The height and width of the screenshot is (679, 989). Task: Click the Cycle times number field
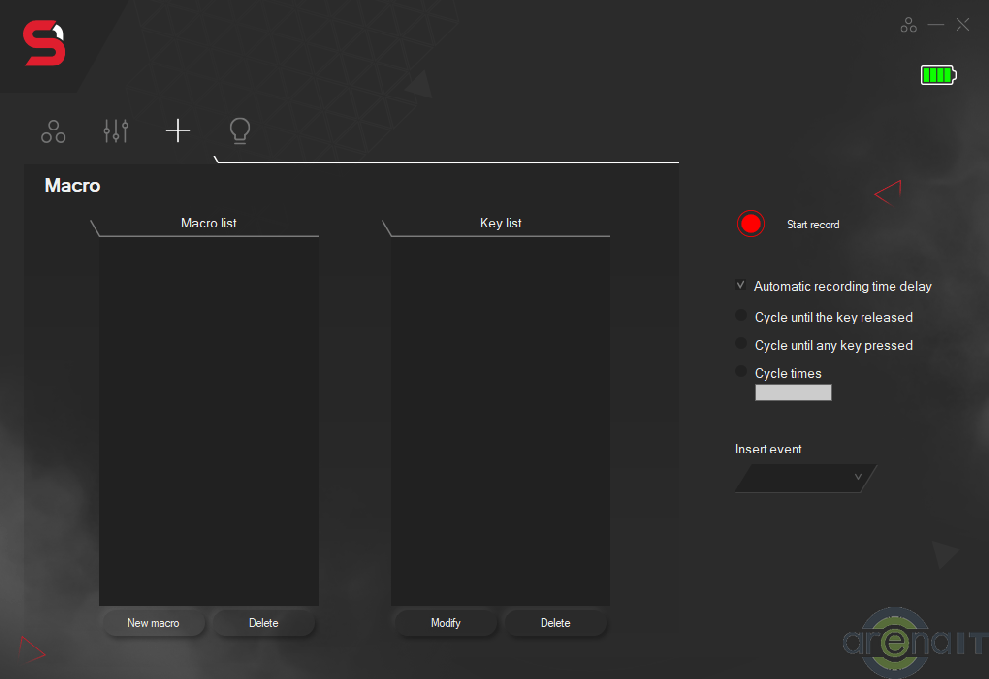pyautogui.click(x=793, y=393)
